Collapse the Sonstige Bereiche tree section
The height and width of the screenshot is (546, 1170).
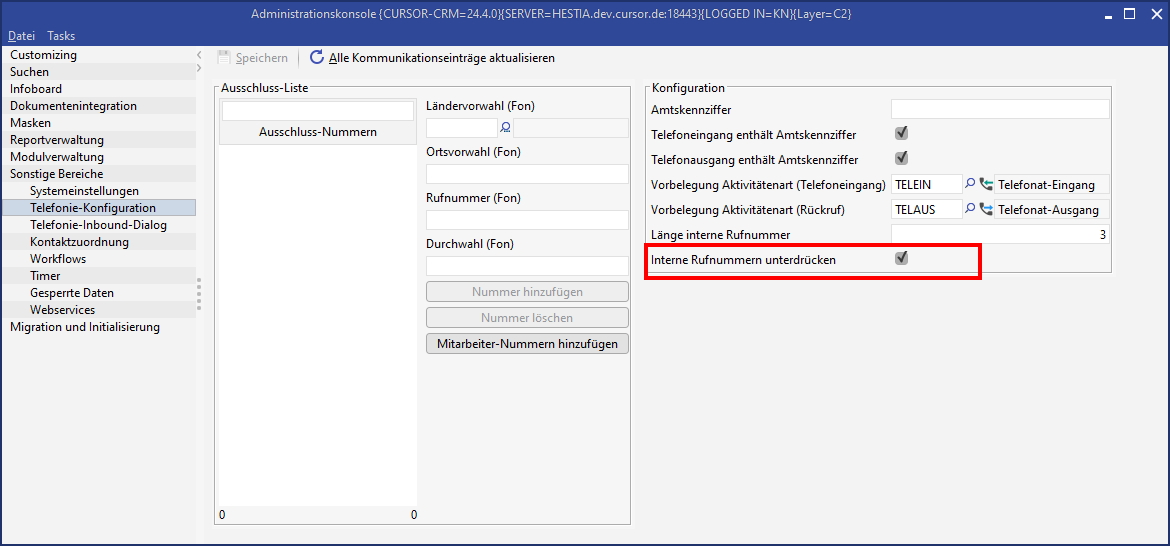56,174
